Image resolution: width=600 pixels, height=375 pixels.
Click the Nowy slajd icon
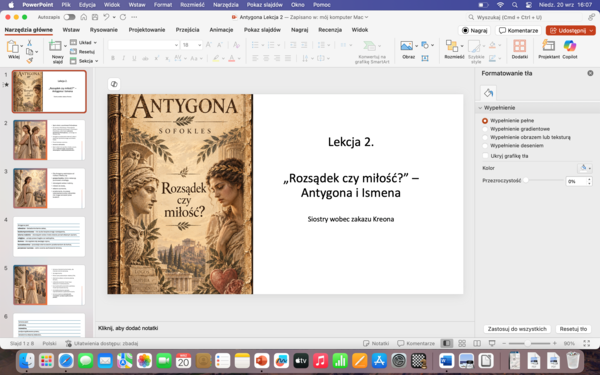coord(55,46)
